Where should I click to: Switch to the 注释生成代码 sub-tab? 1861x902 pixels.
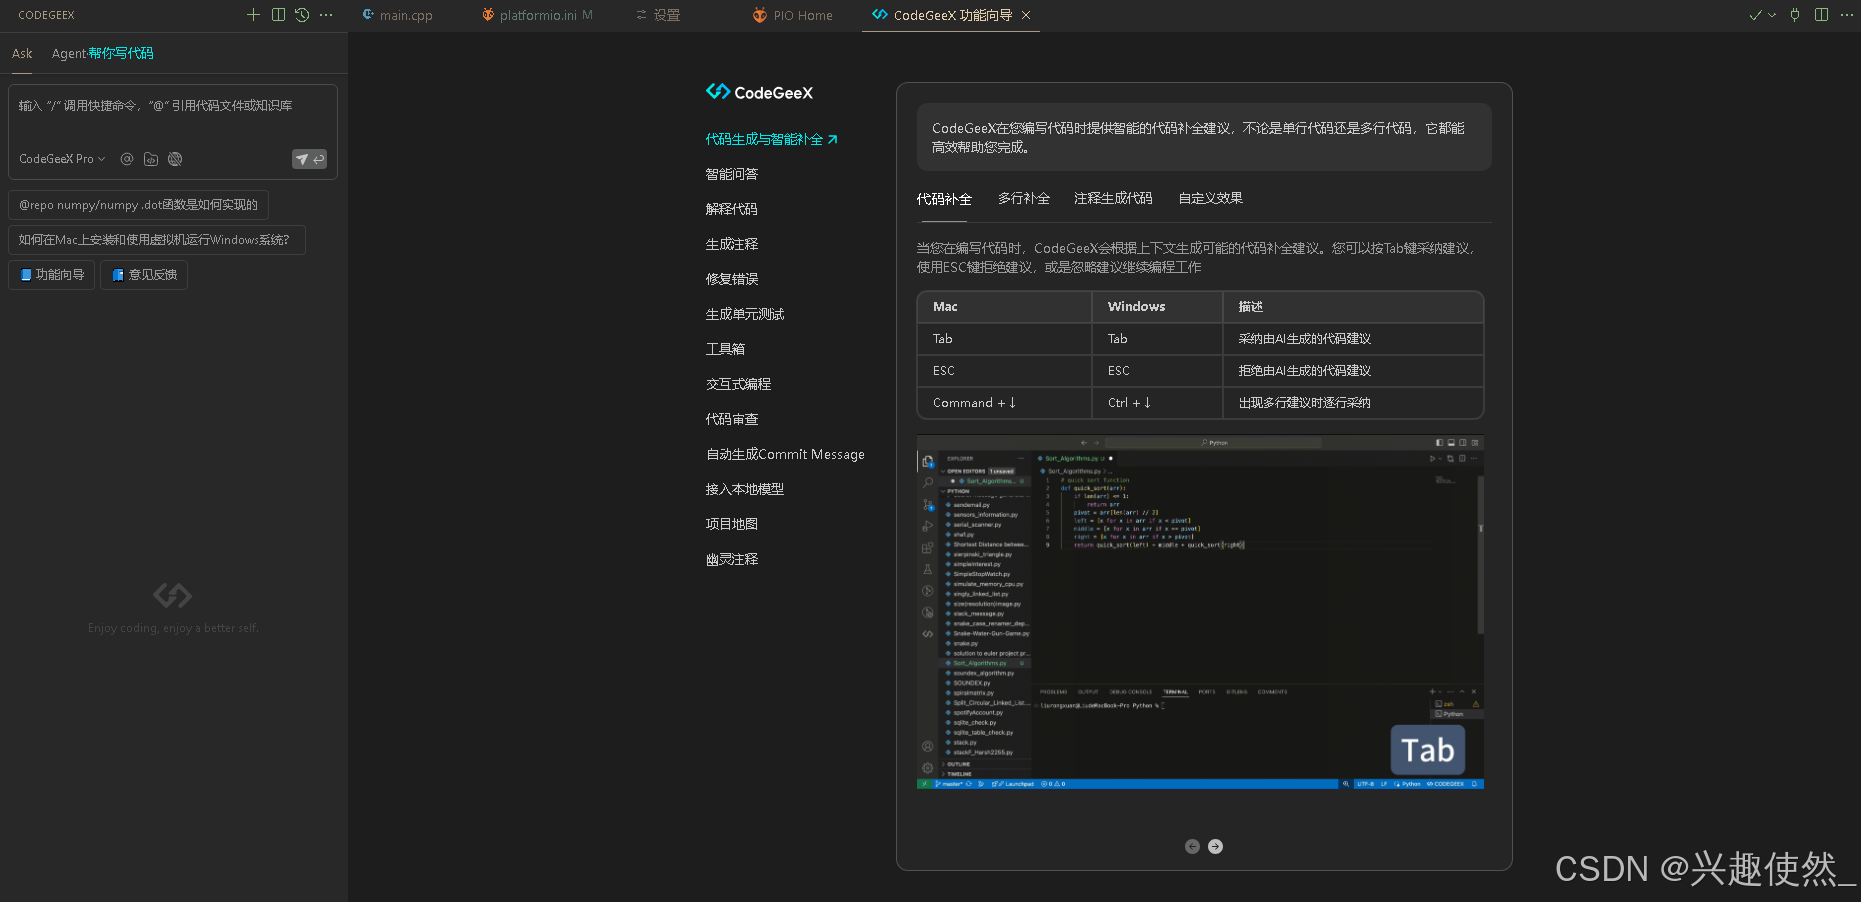(x=1113, y=198)
